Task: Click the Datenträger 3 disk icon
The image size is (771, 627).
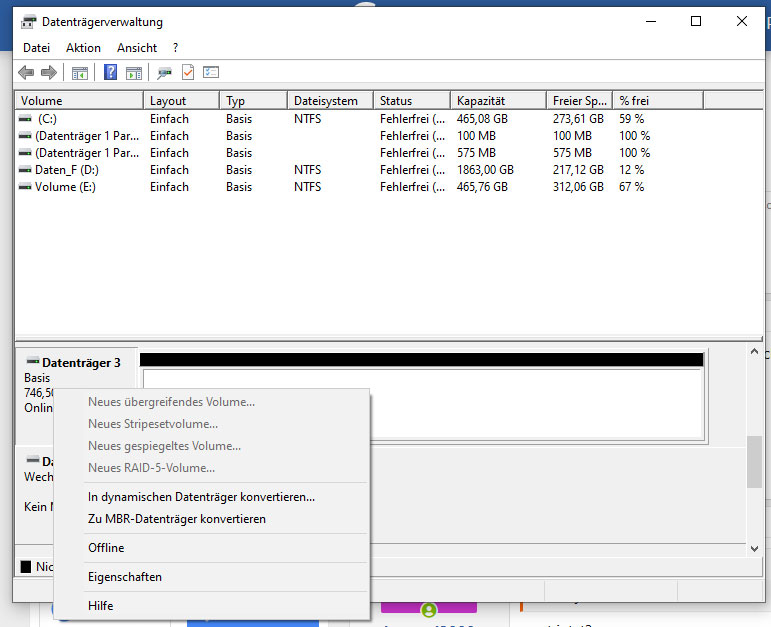Action: [32, 361]
